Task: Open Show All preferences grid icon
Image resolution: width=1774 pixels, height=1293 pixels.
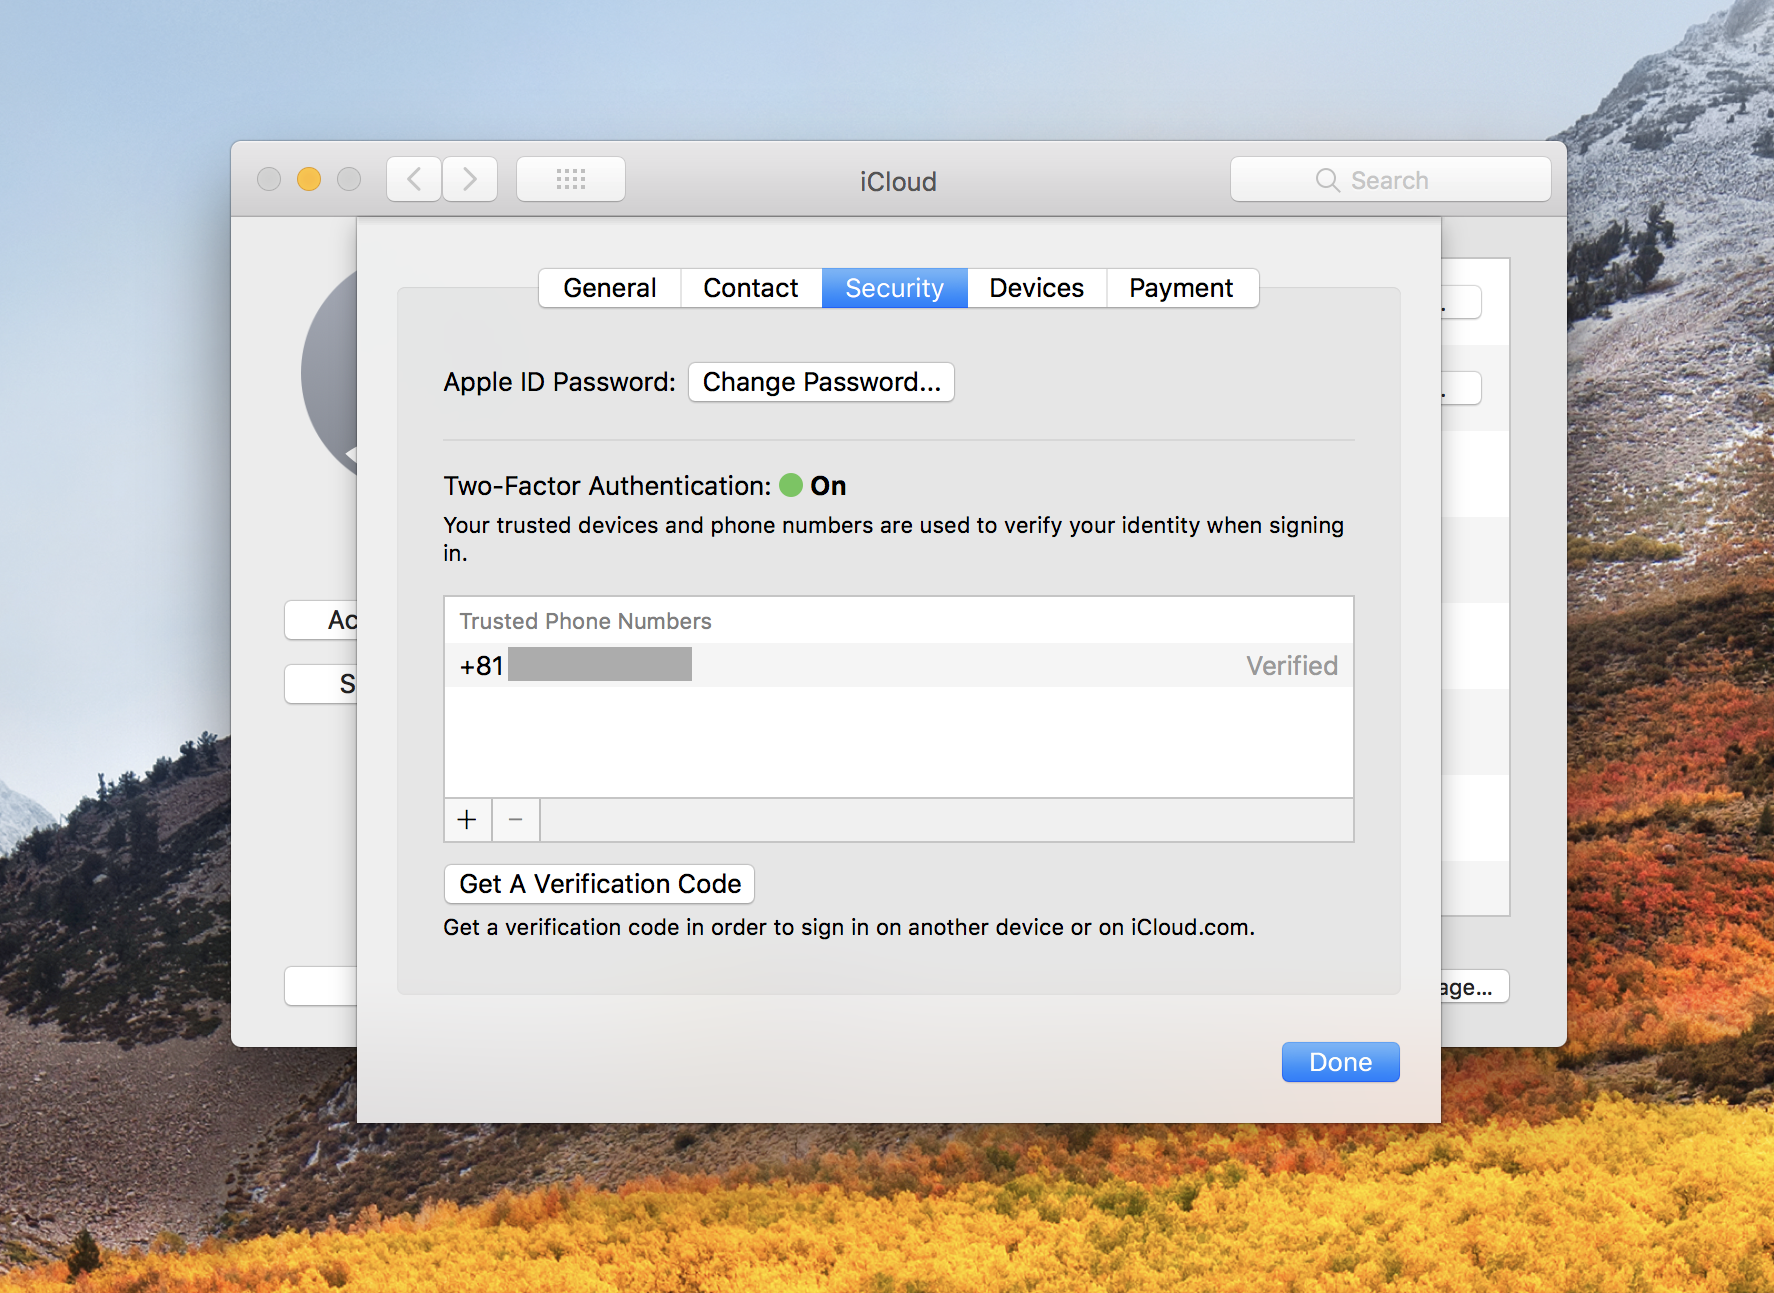Action: 570,178
